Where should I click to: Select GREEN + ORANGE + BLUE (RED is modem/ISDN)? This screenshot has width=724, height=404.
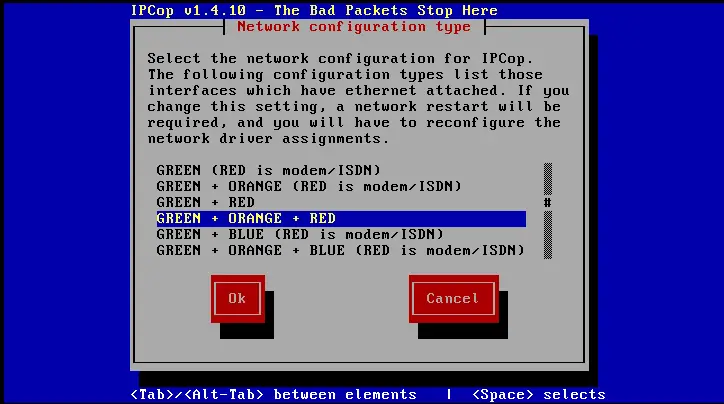pos(341,251)
